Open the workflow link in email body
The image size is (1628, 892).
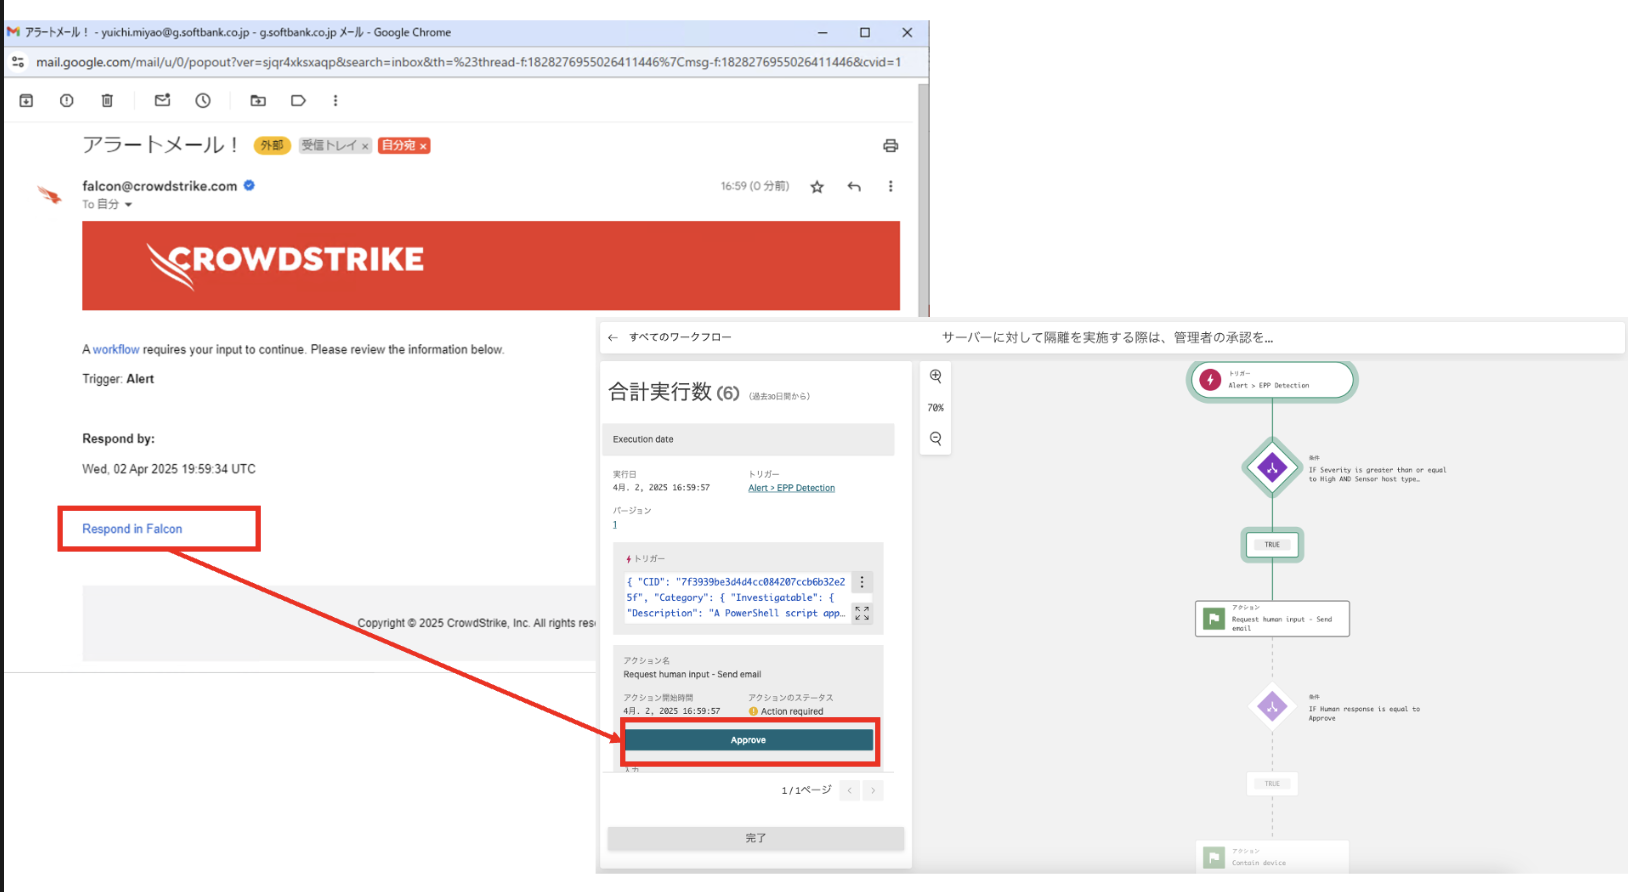point(116,349)
